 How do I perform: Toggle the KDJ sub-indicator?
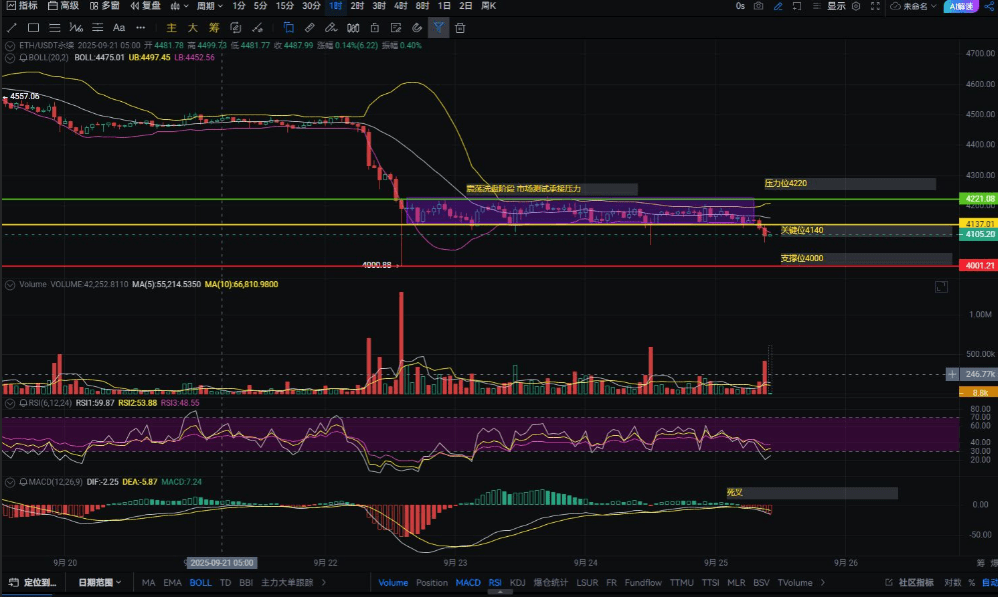(517, 582)
